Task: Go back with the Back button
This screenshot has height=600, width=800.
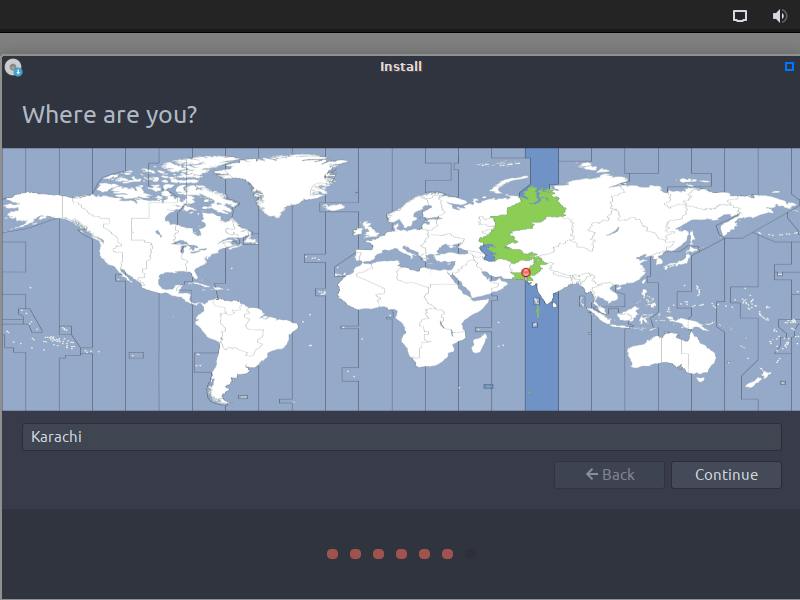Action: pyautogui.click(x=609, y=475)
